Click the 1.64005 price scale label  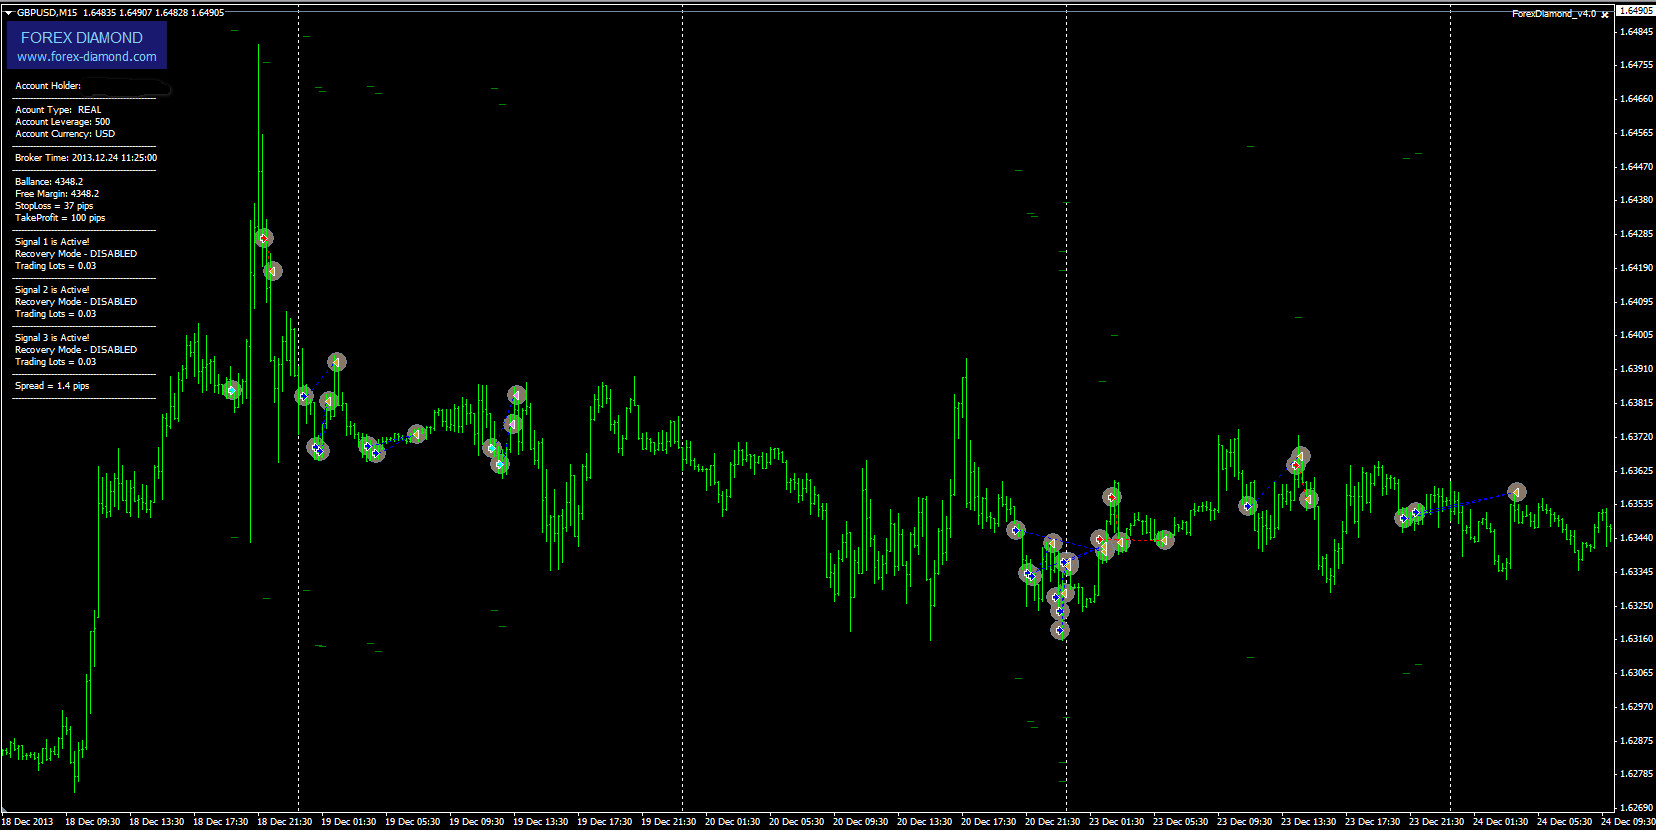1636,335
